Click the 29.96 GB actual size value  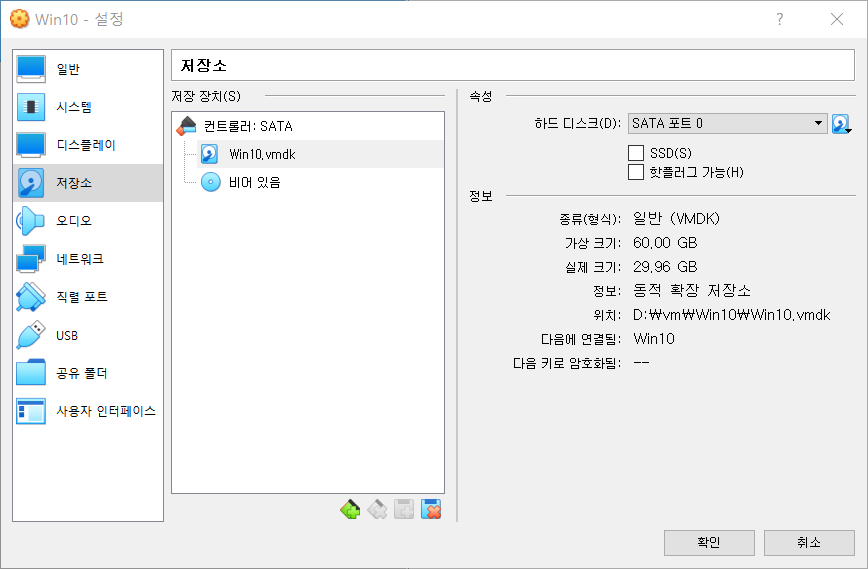(x=665, y=267)
